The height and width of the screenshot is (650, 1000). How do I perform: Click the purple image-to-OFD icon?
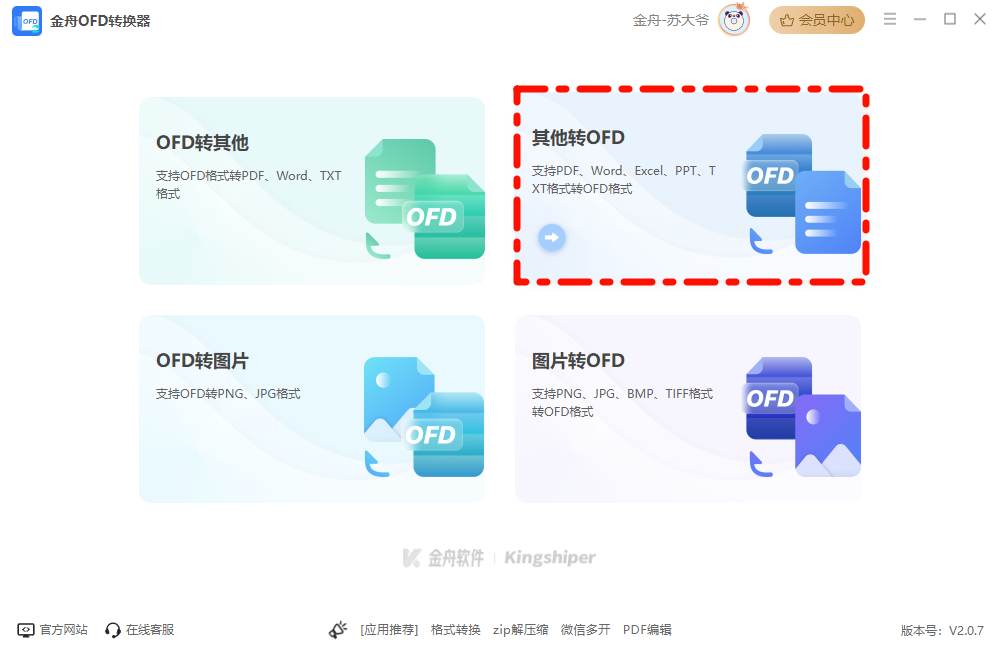804,417
